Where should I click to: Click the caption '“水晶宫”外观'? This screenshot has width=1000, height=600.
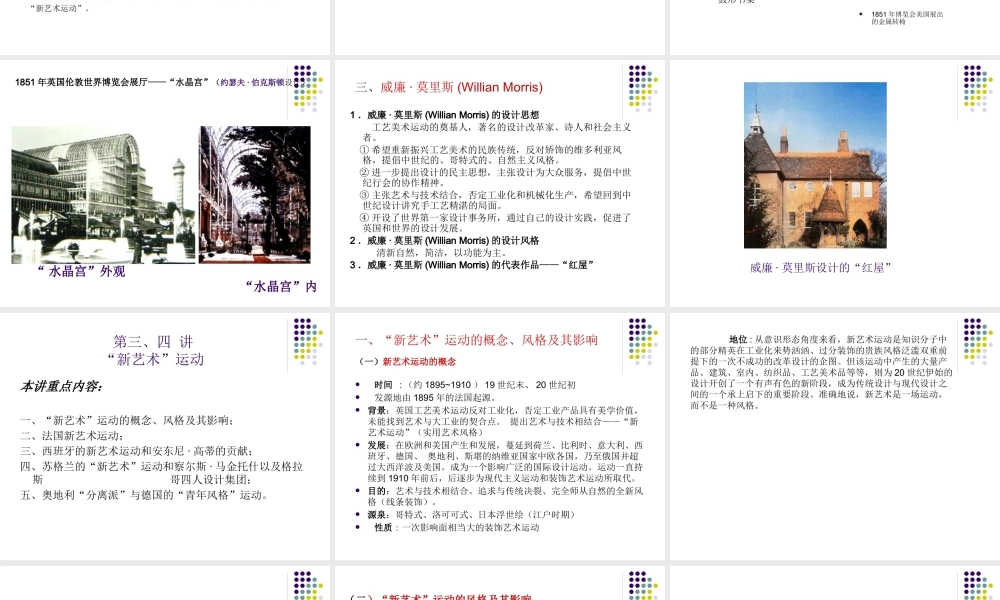coord(81,271)
